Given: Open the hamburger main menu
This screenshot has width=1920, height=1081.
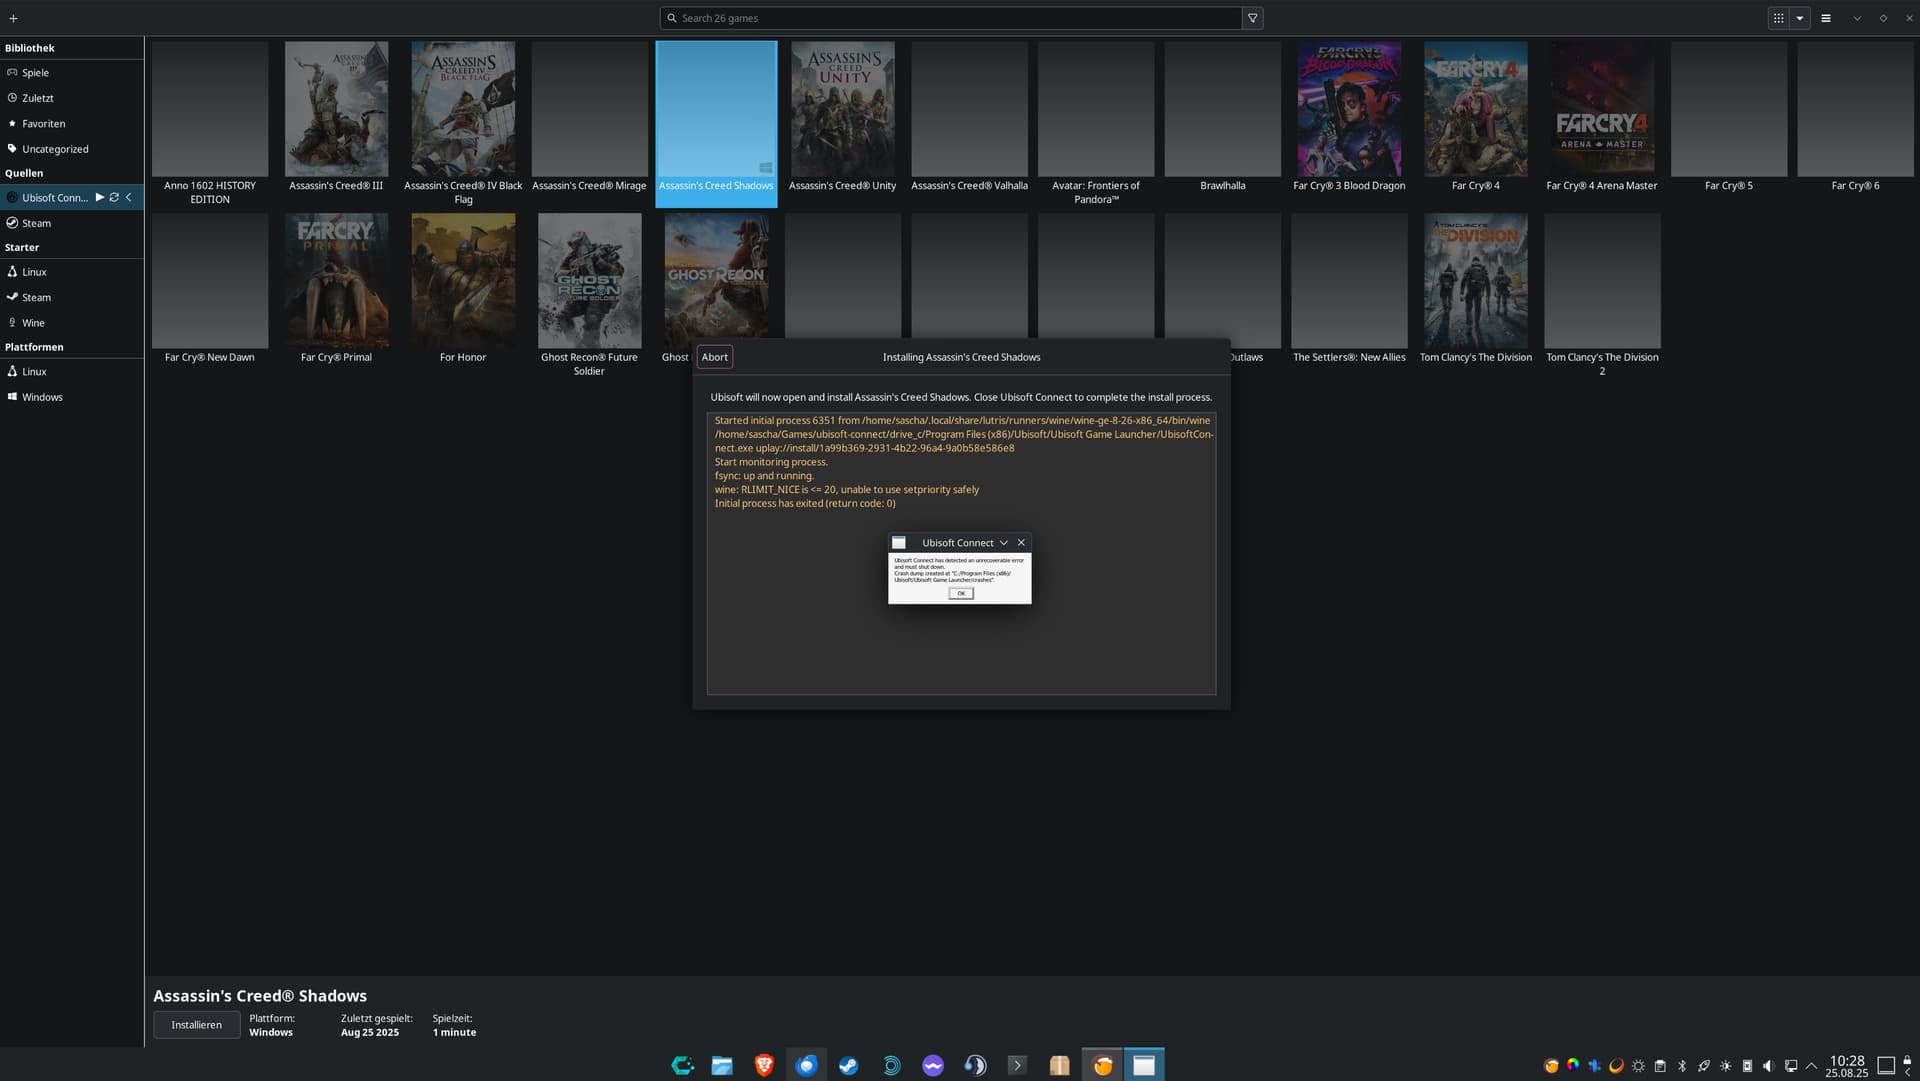Looking at the screenshot, I should coord(1826,18).
